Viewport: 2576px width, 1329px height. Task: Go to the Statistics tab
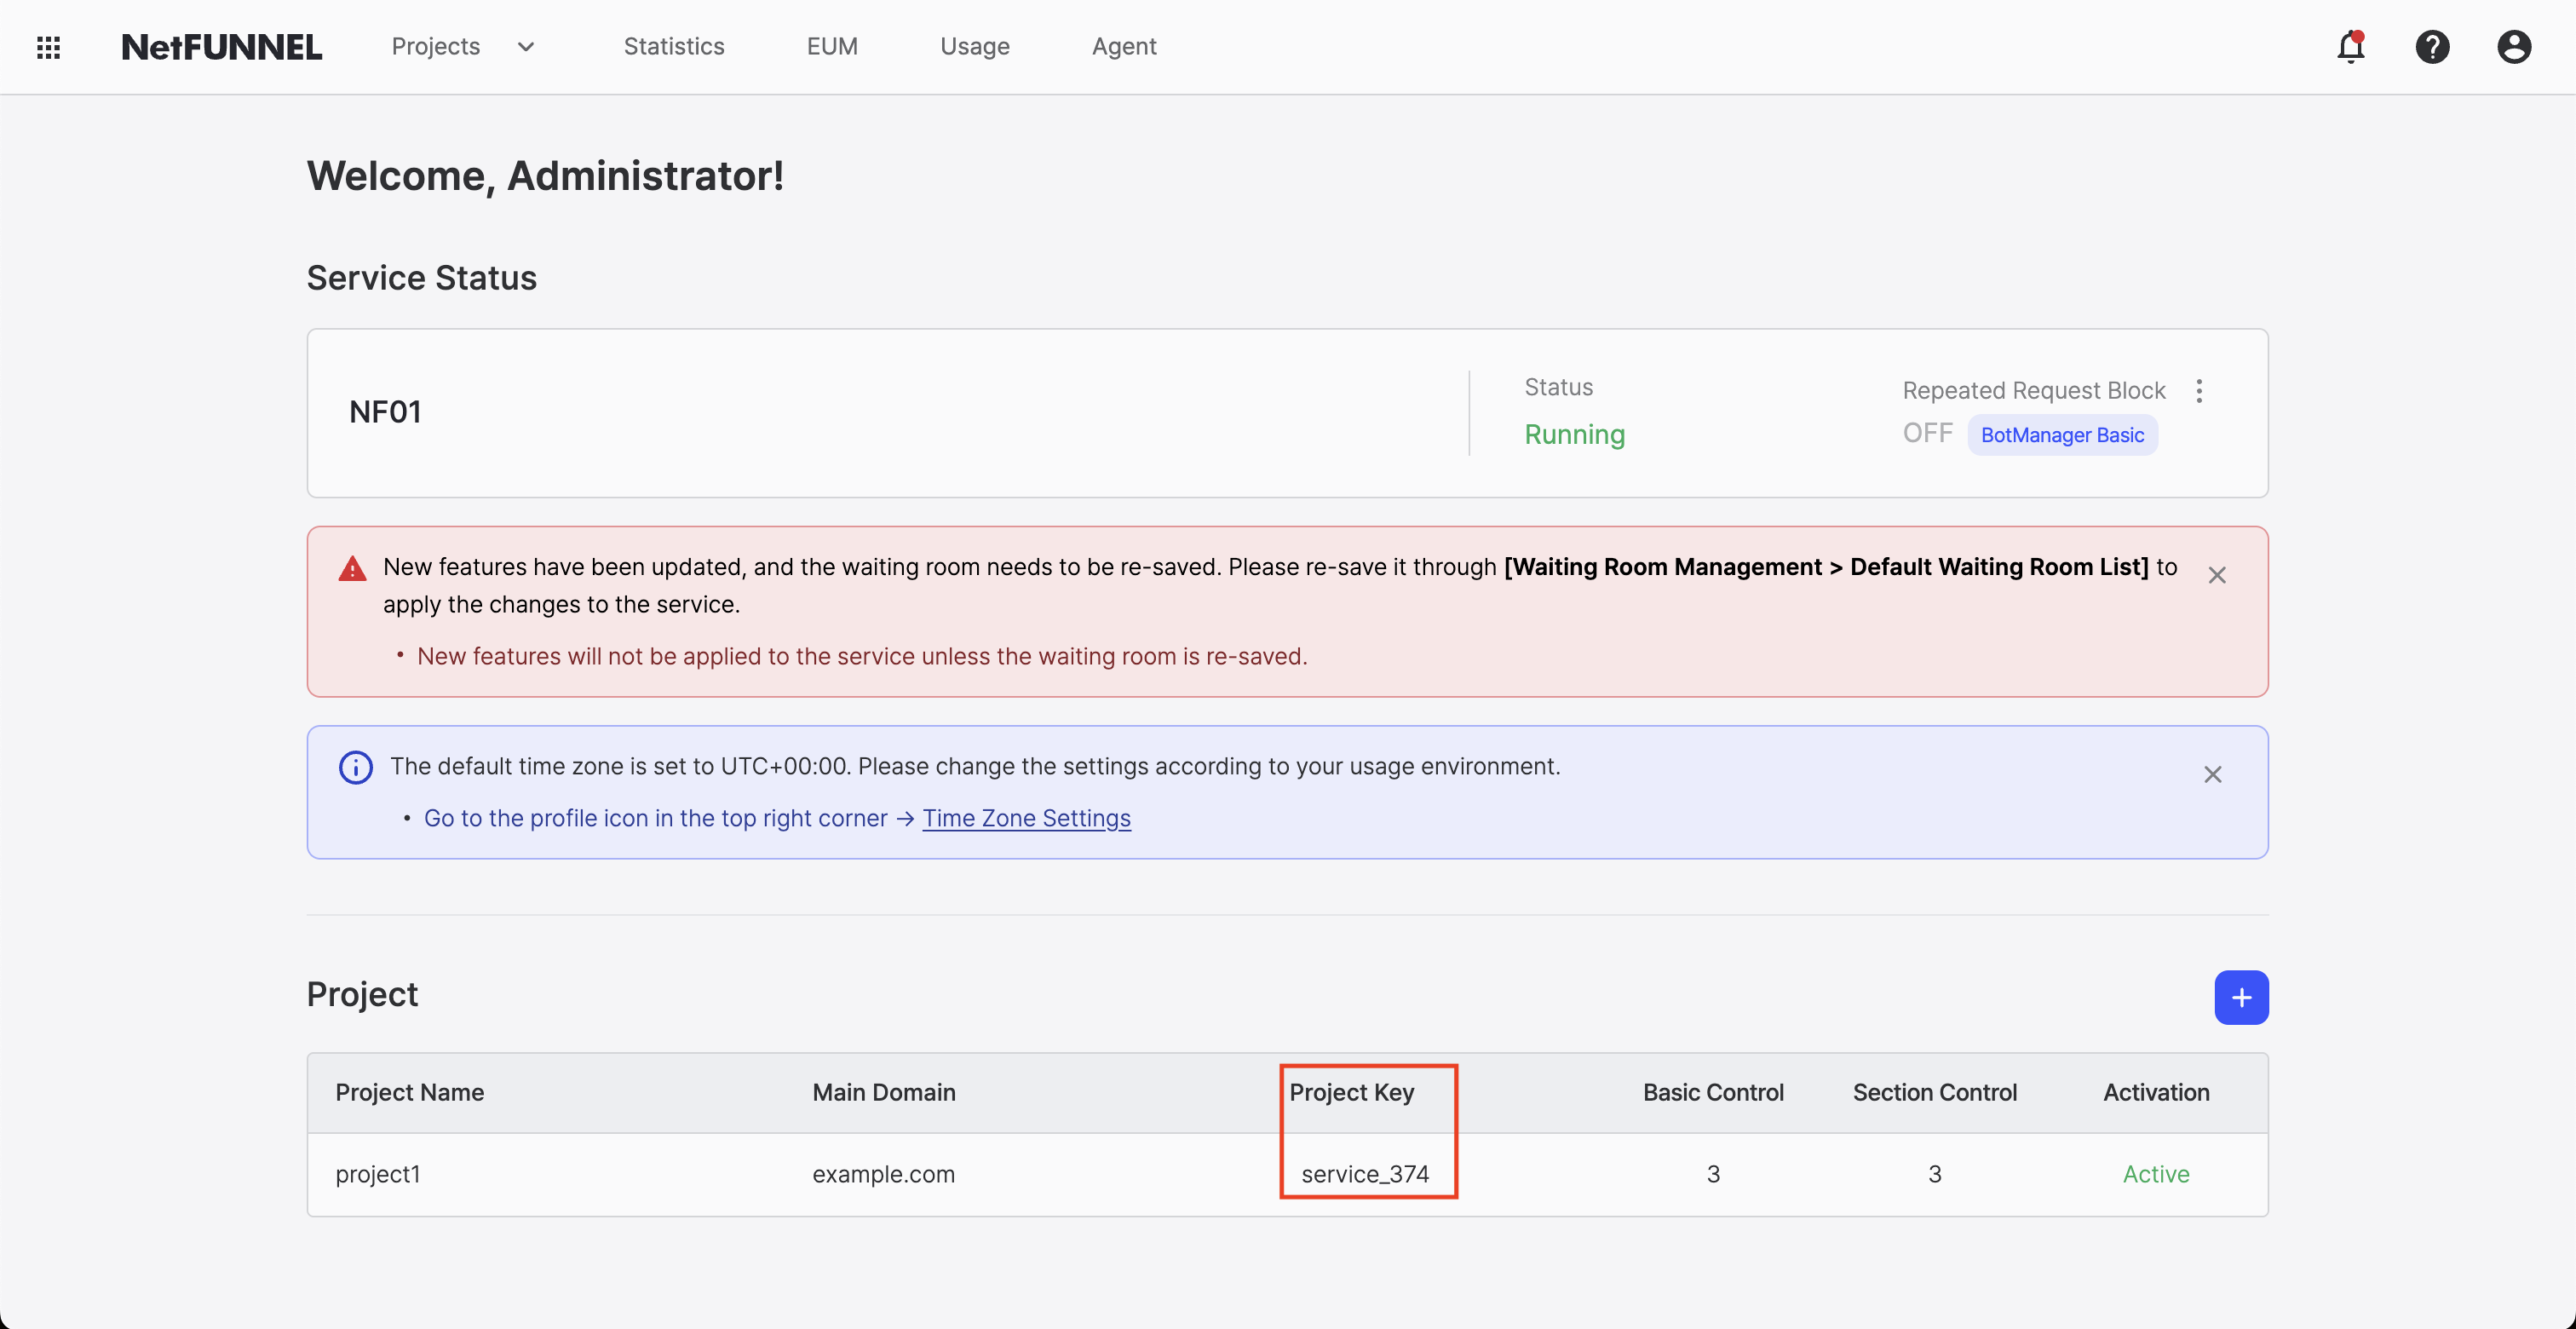674,47
